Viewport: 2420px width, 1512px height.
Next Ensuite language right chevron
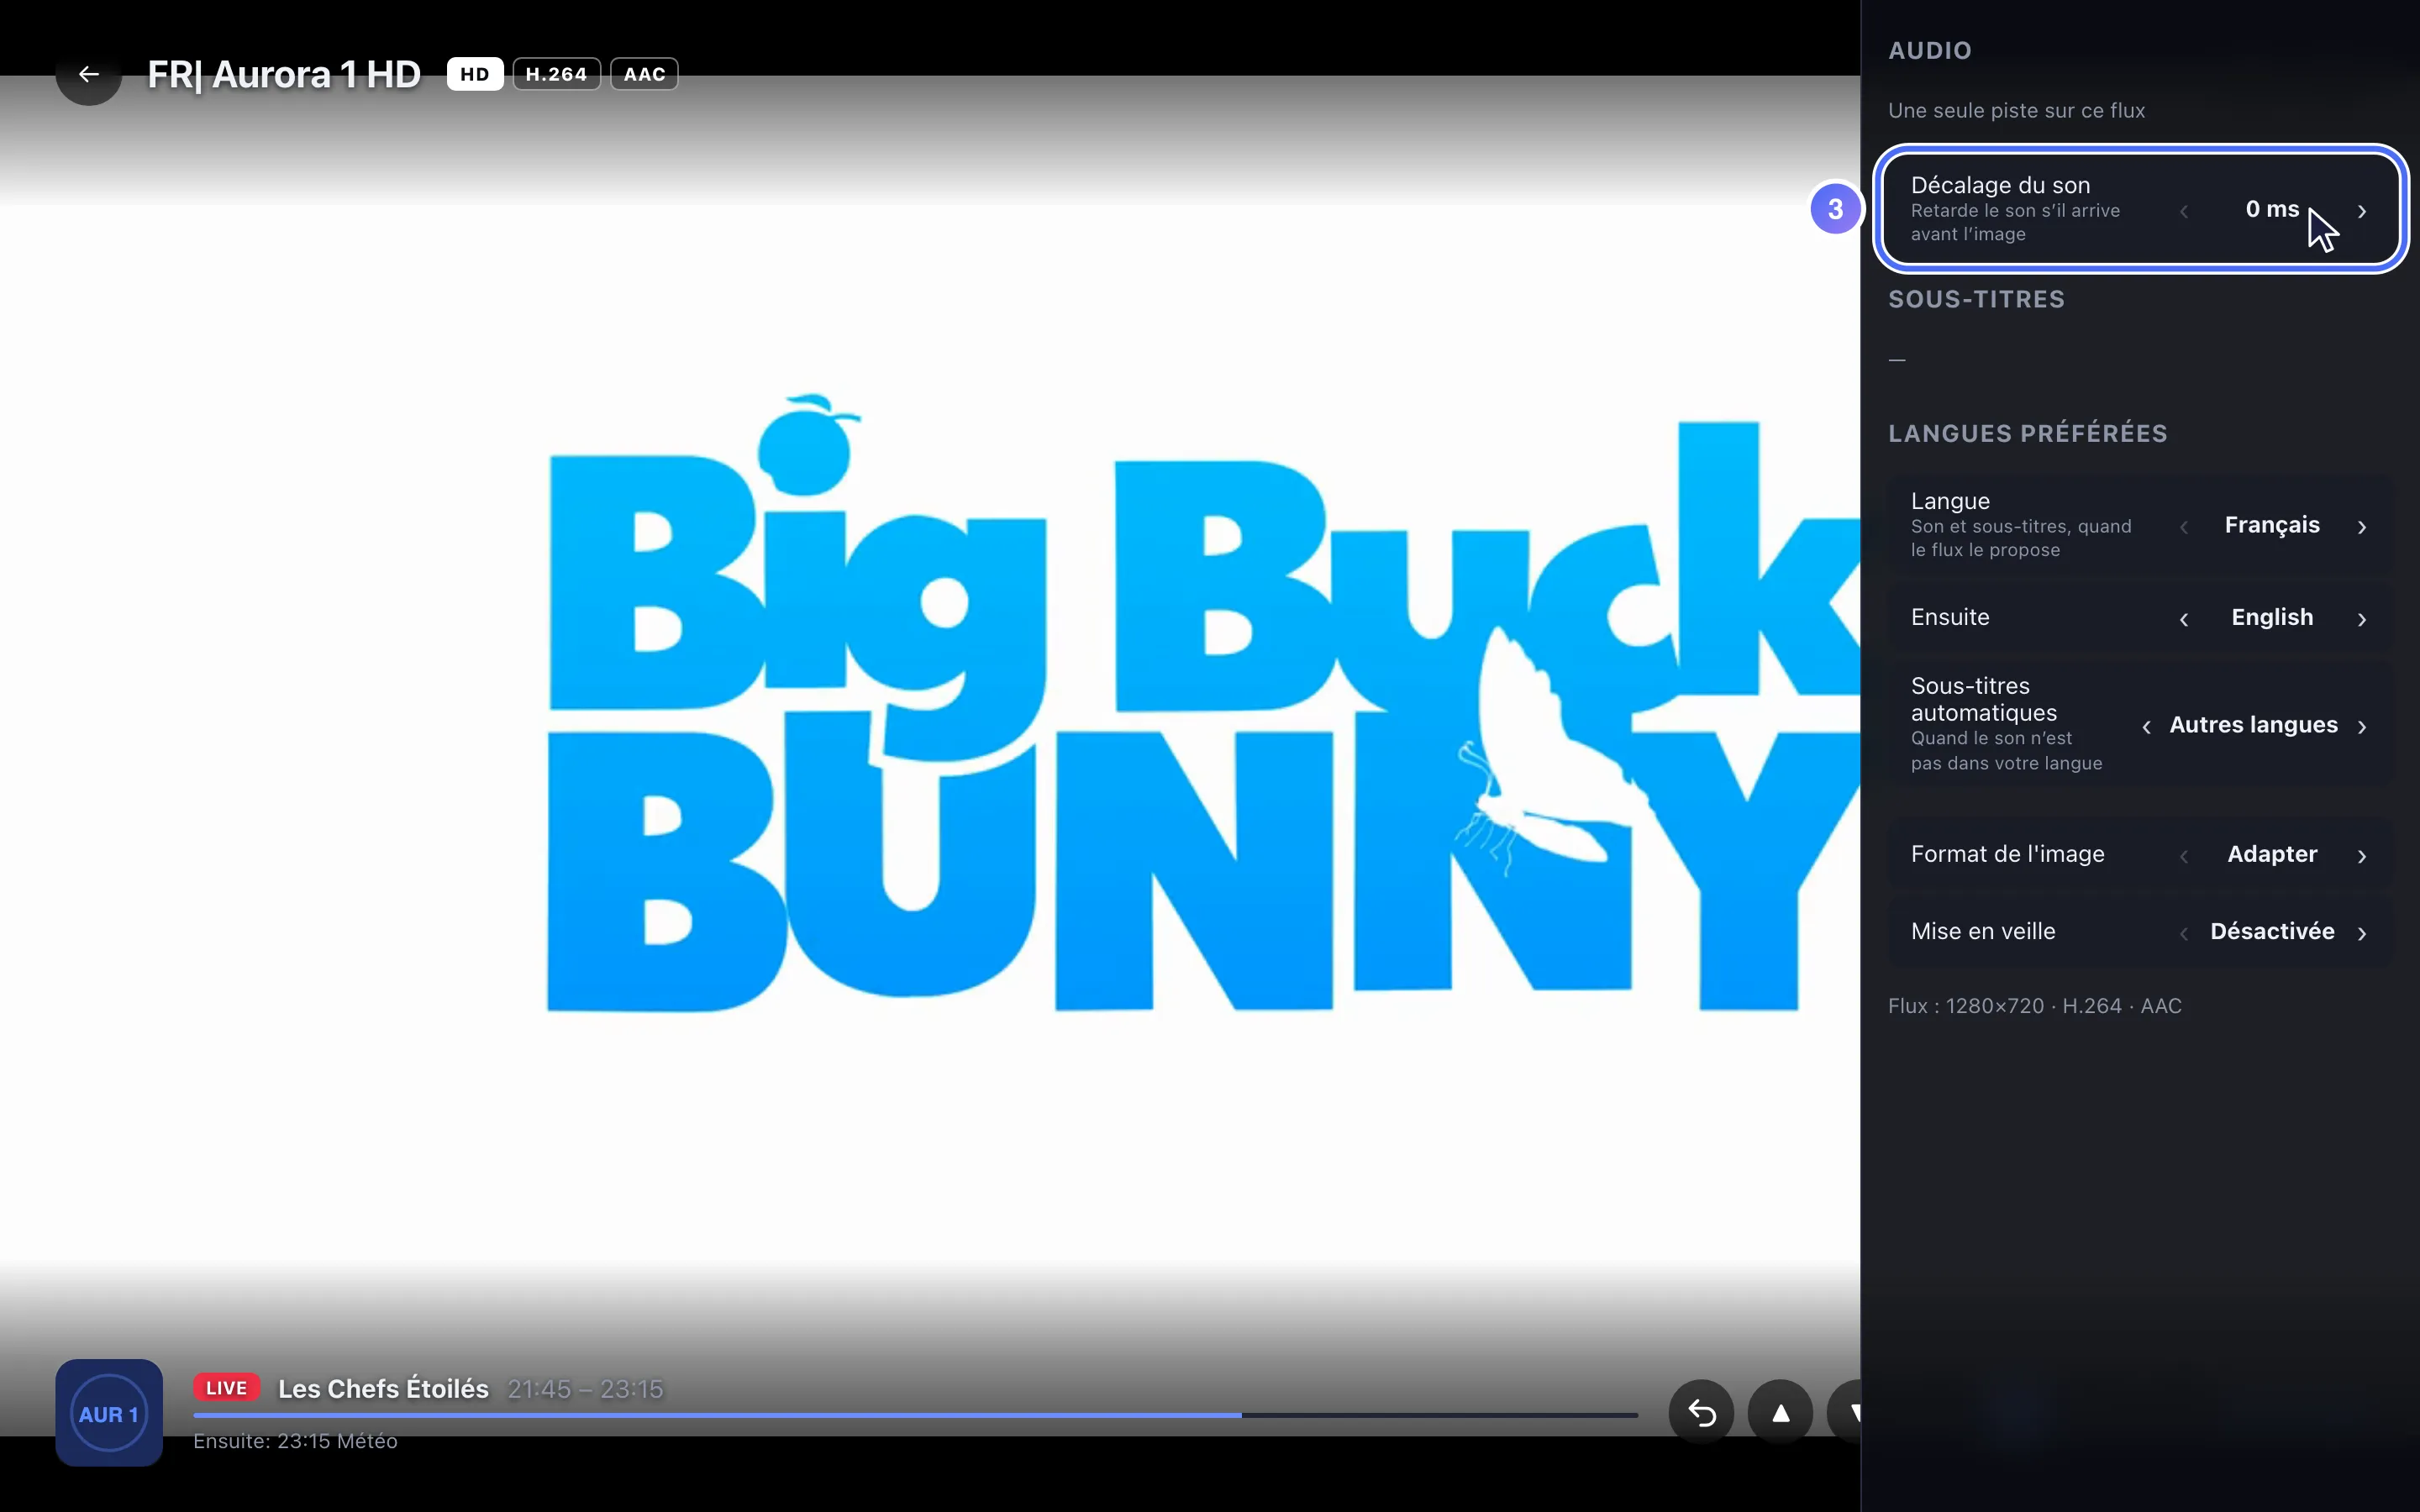coord(2362,619)
